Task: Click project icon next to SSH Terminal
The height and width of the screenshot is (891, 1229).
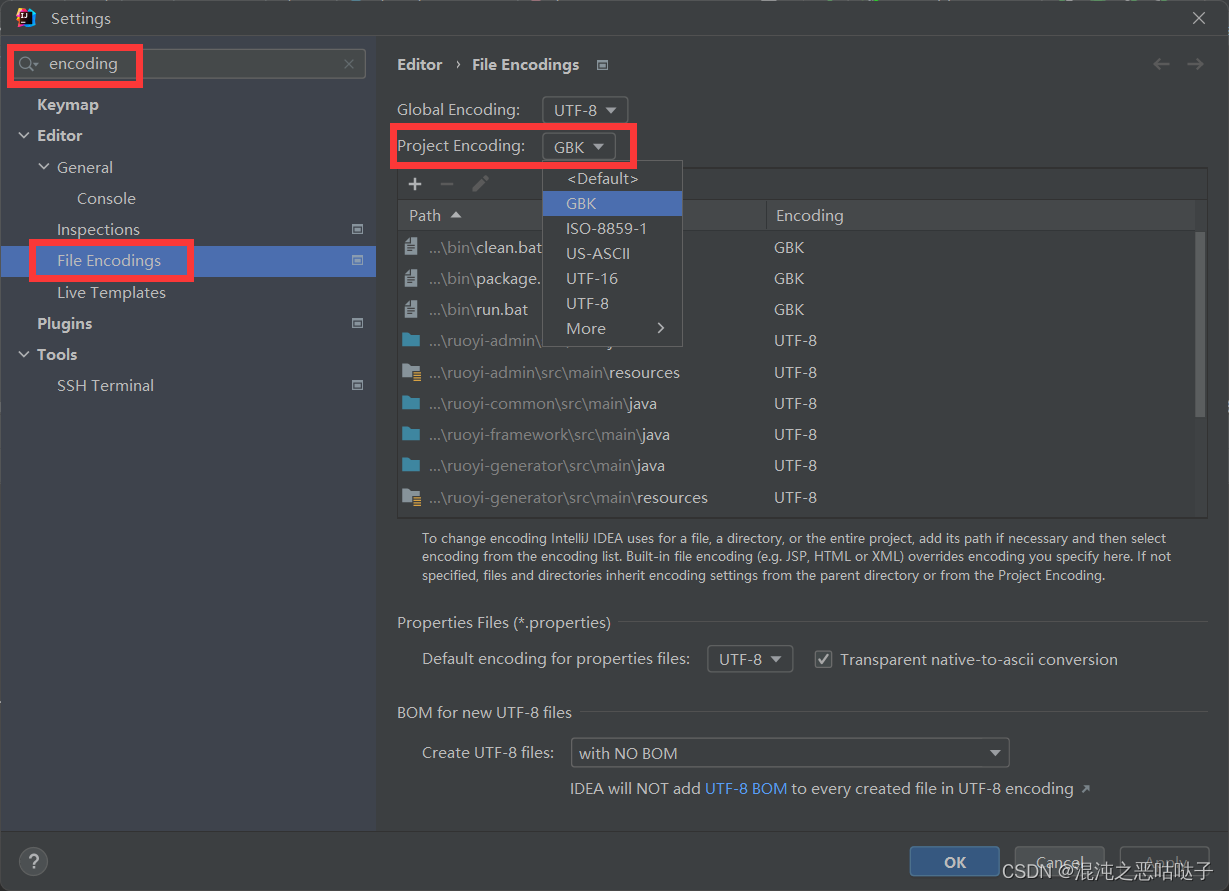Action: tap(357, 385)
